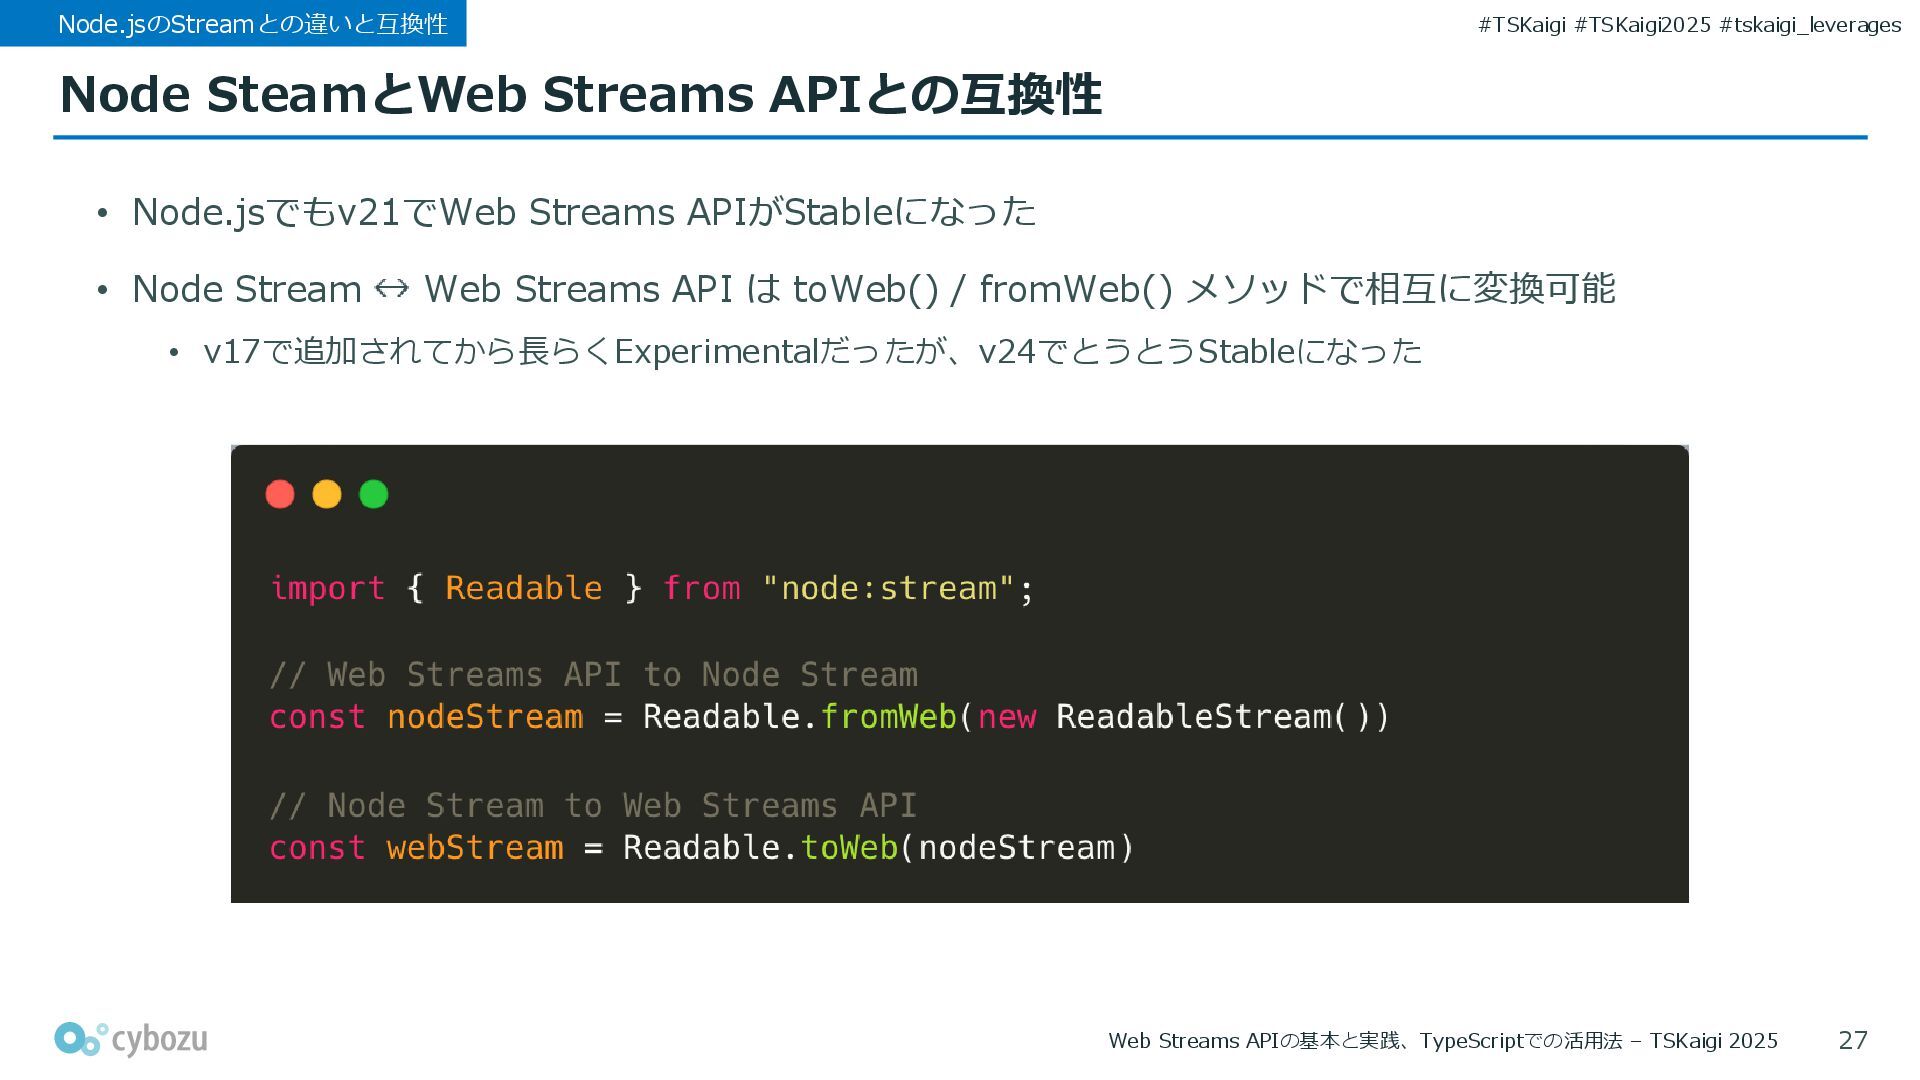
Task: Click the bidirectional arrow between Node Stream and Web Streams
Action: click(392, 289)
